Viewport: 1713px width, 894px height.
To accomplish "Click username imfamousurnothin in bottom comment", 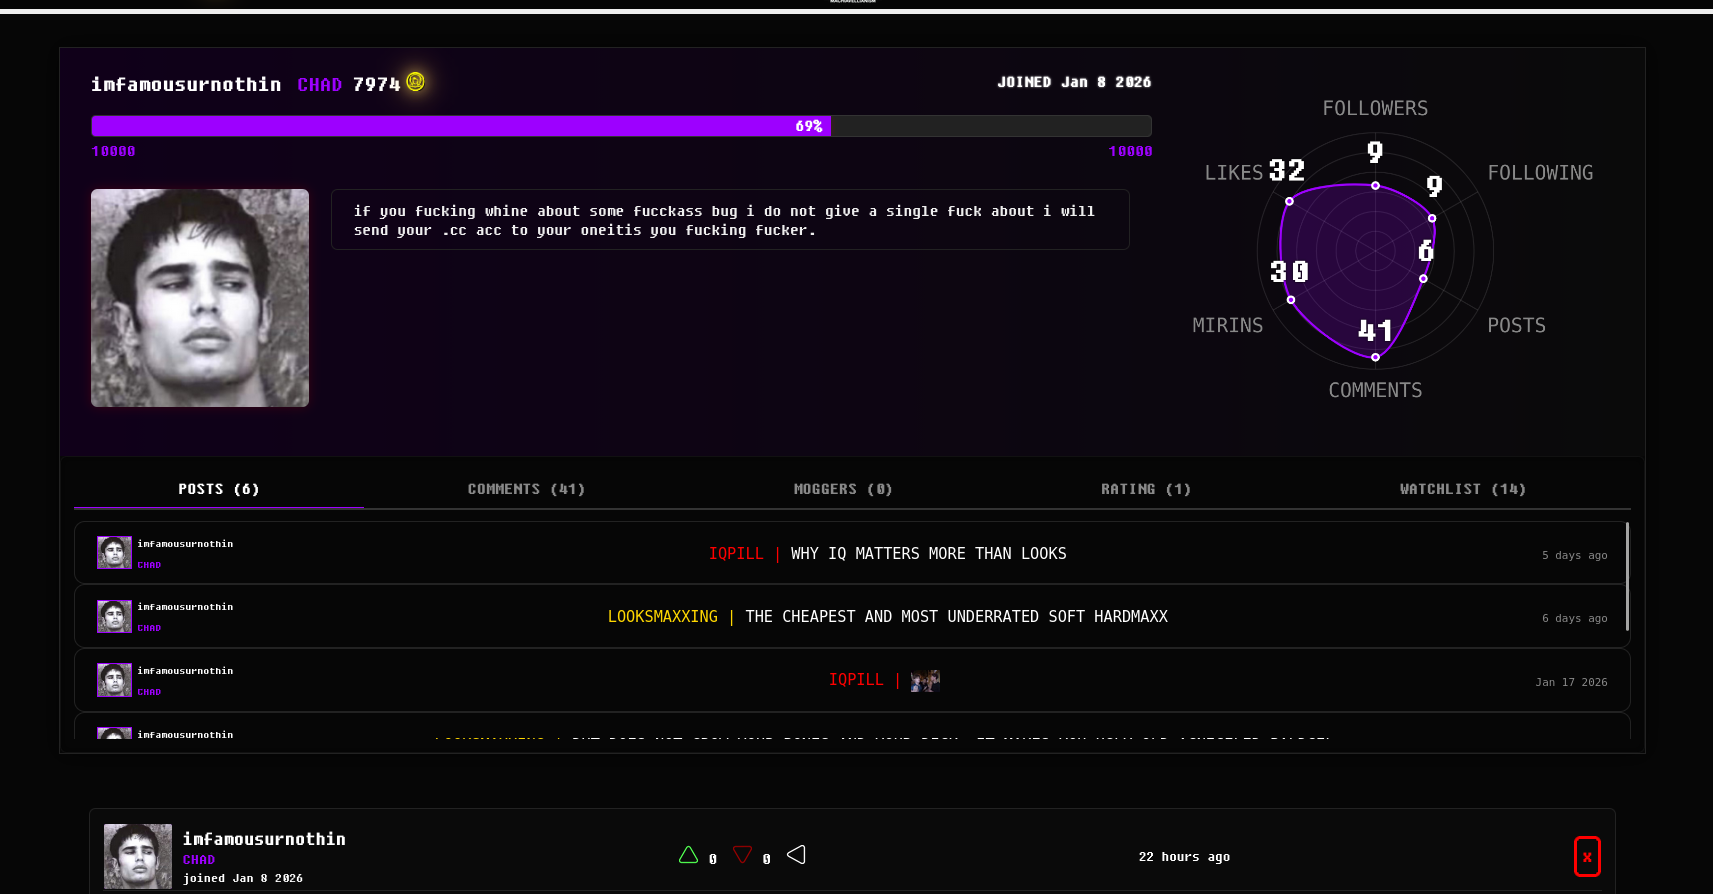I will tap(264, 839).
